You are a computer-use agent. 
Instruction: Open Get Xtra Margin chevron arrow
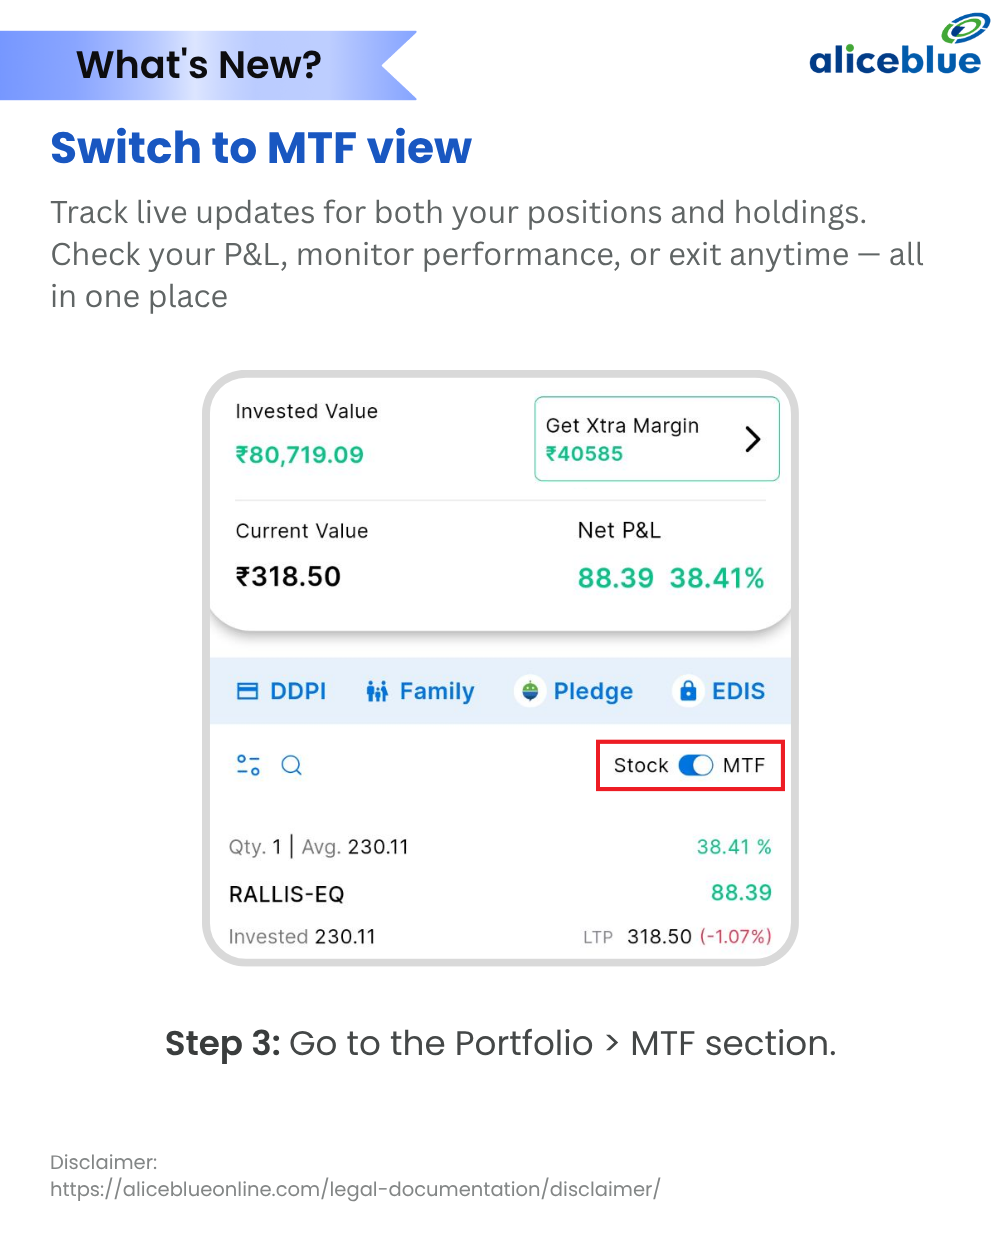coord(753,439)
